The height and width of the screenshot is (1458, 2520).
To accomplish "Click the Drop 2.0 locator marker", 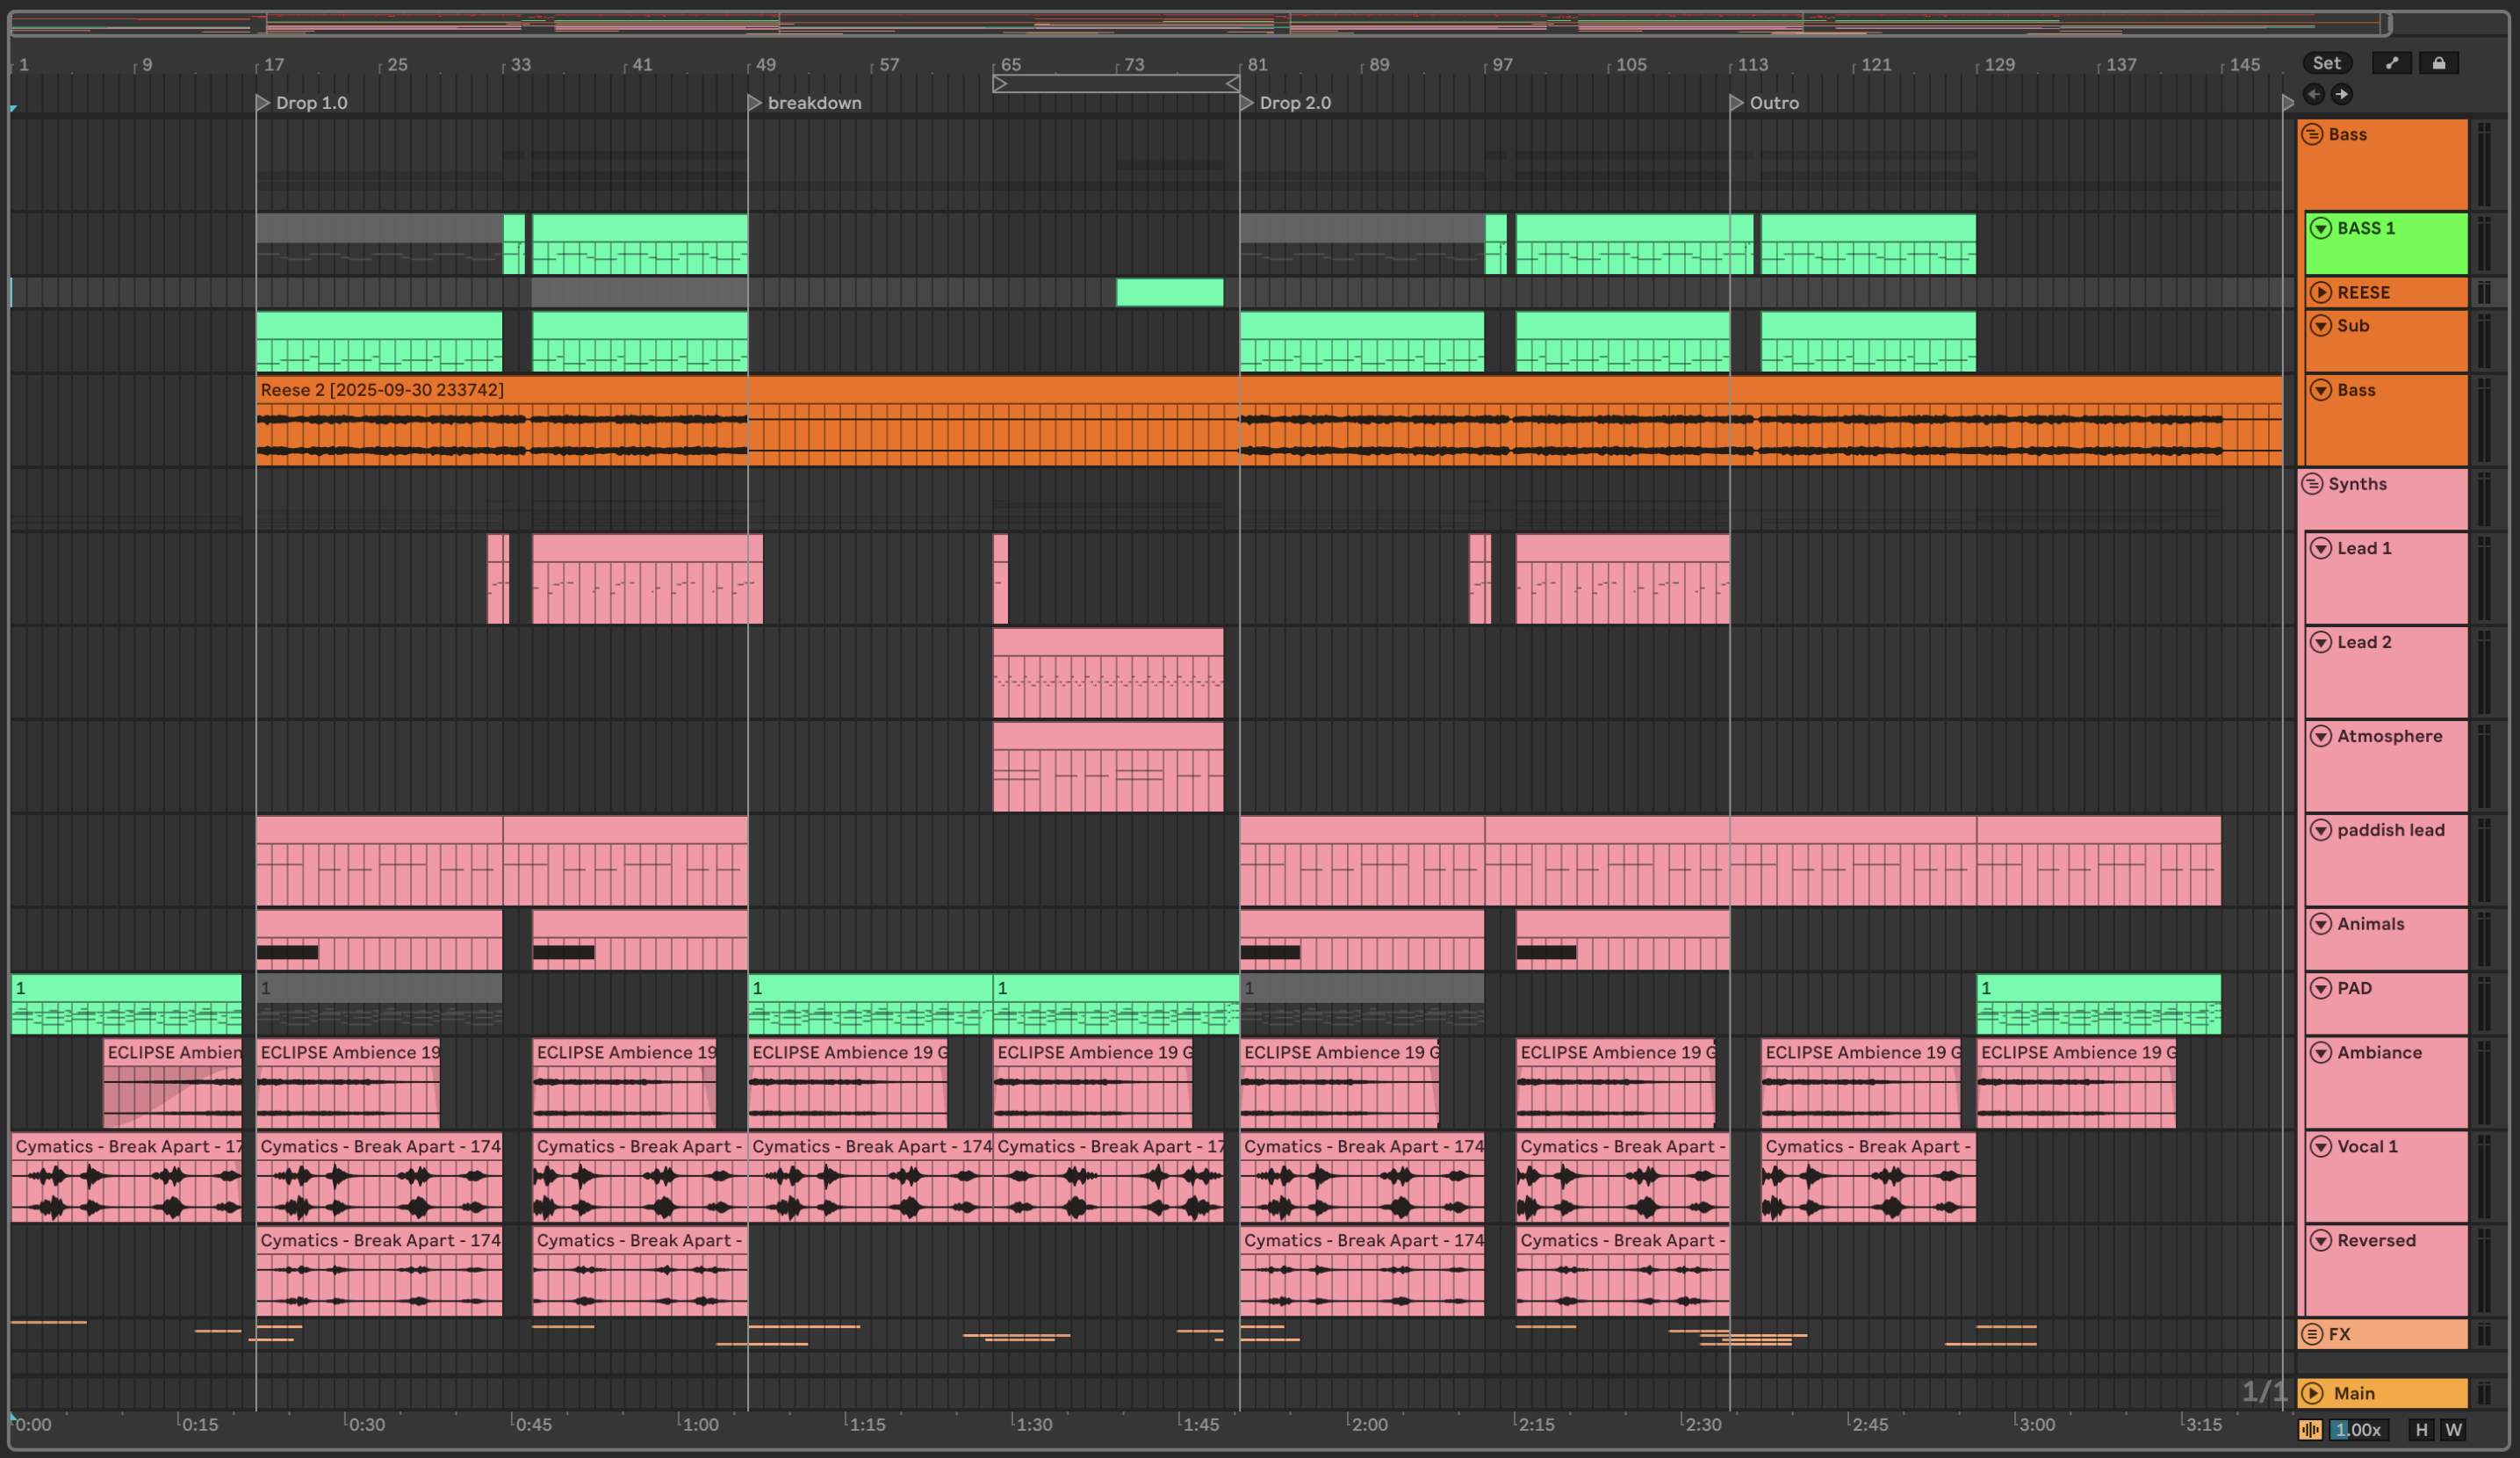I will click(1246, 103).
